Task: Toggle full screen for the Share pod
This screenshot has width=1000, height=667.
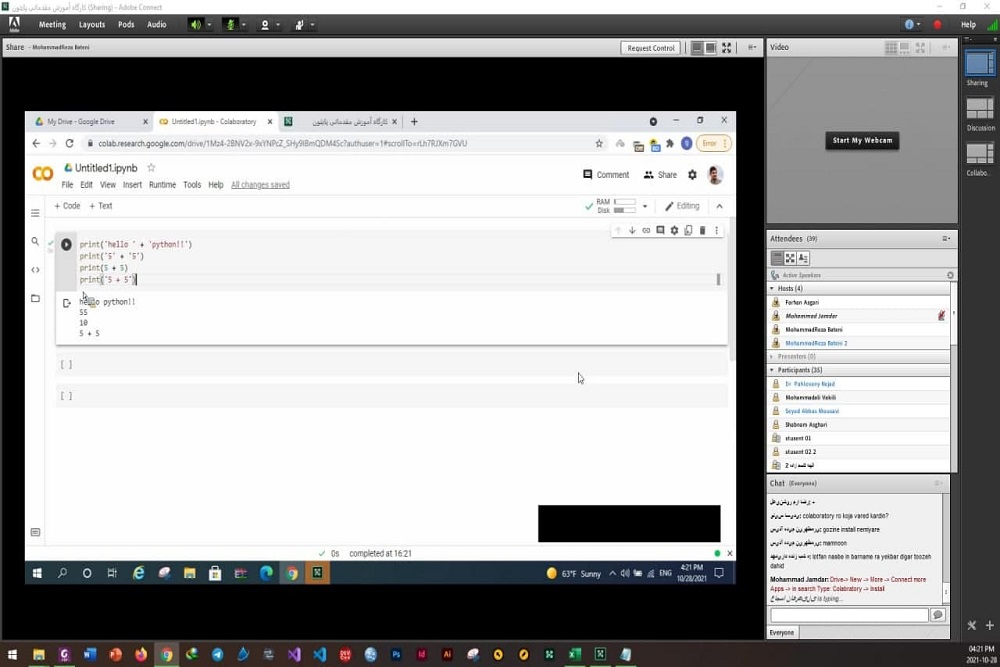Action: coord(726,48)
